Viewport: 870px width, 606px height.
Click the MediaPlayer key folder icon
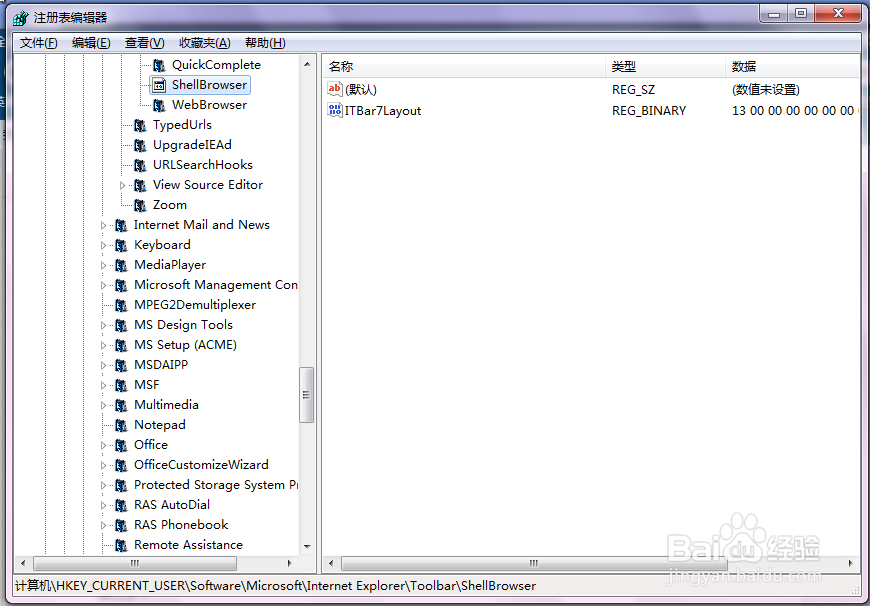pos(122,265)
